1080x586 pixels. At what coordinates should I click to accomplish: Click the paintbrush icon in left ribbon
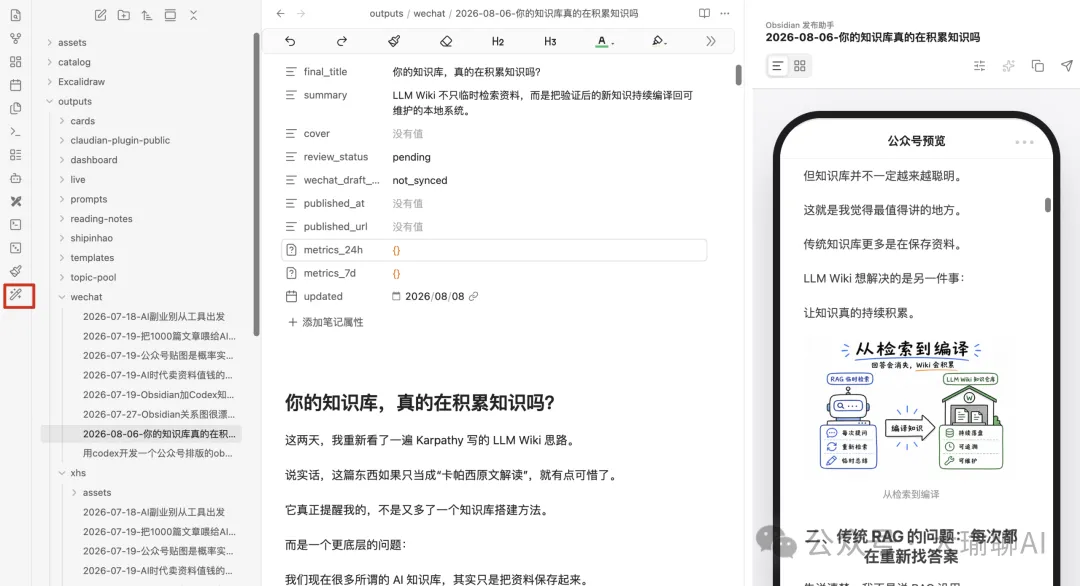(15, 271)
